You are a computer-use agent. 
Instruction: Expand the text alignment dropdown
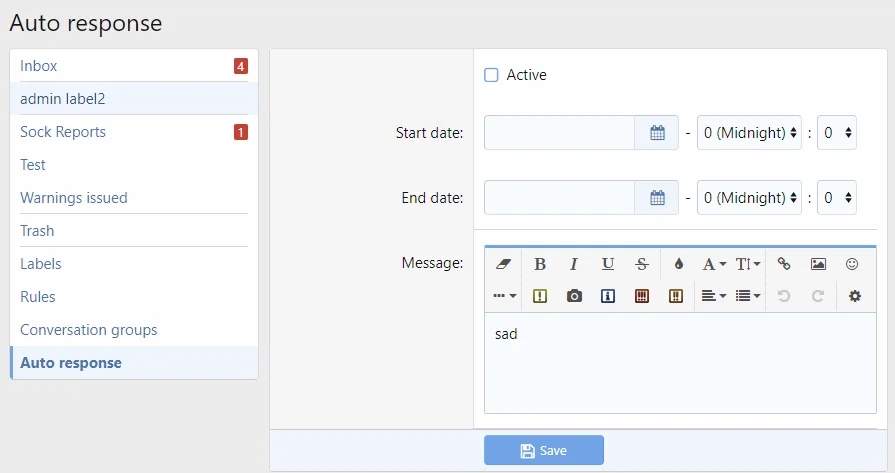(713, 296)
